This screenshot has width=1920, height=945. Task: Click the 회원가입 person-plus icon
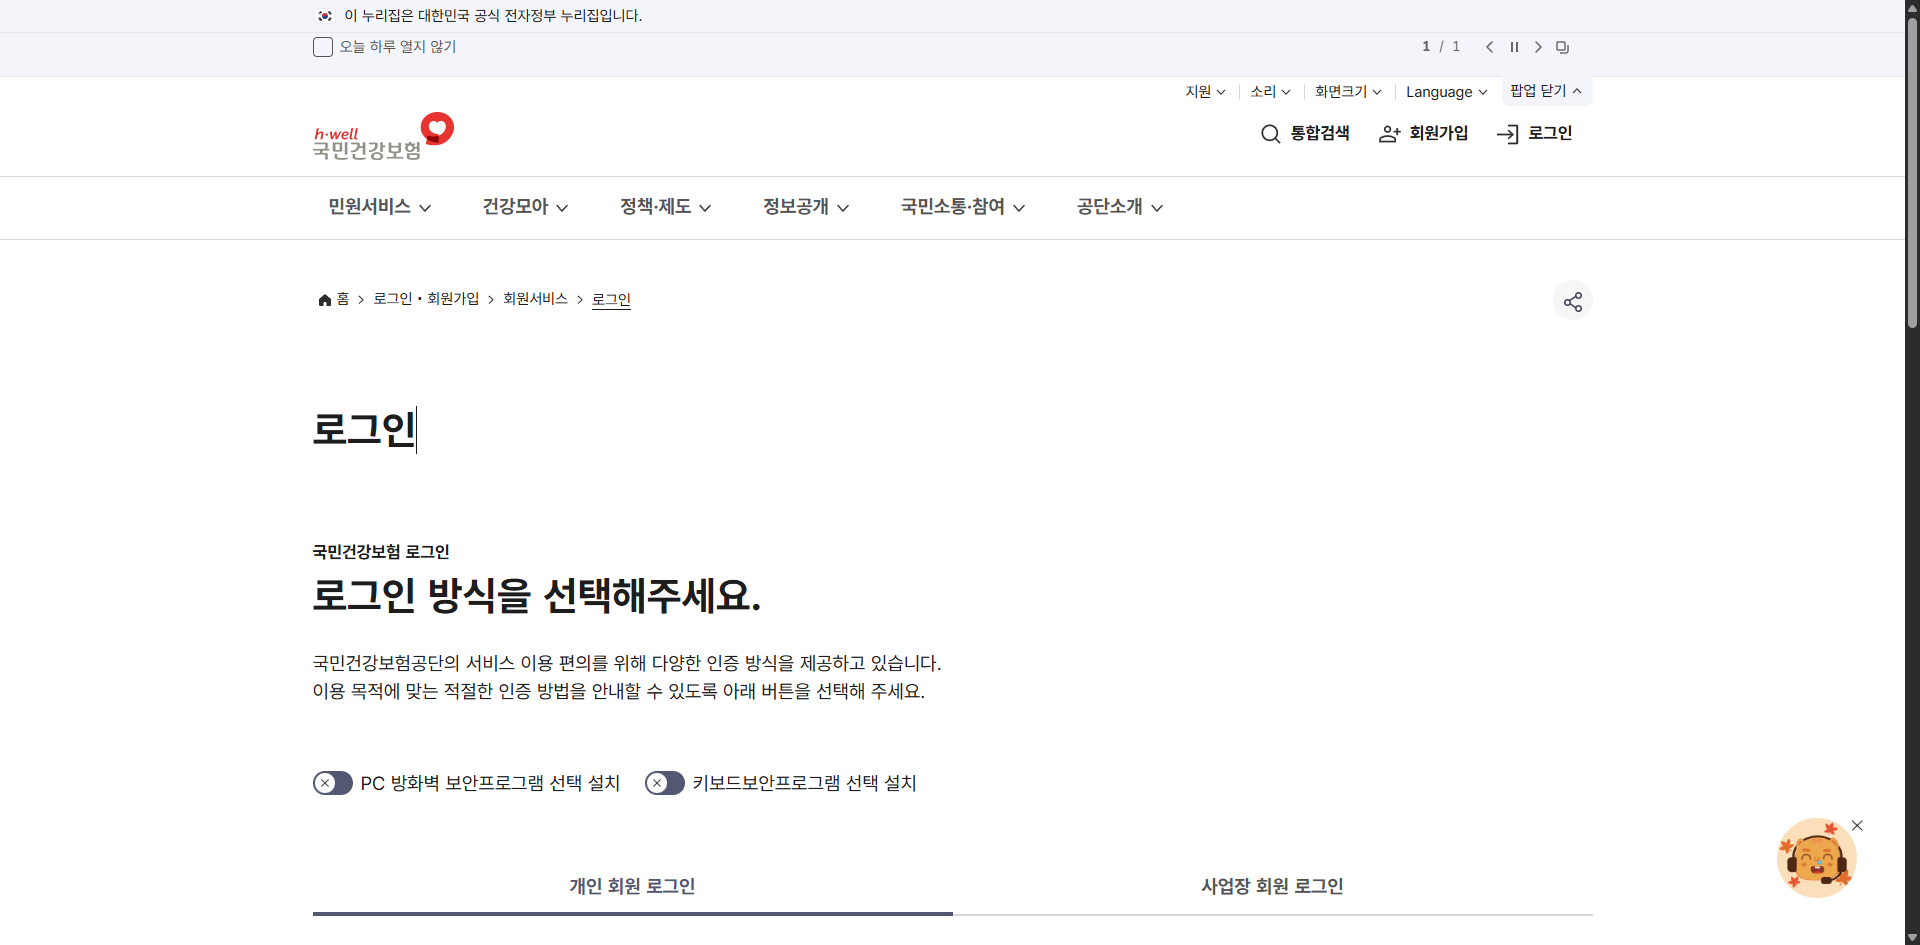tap(1388, 132)
